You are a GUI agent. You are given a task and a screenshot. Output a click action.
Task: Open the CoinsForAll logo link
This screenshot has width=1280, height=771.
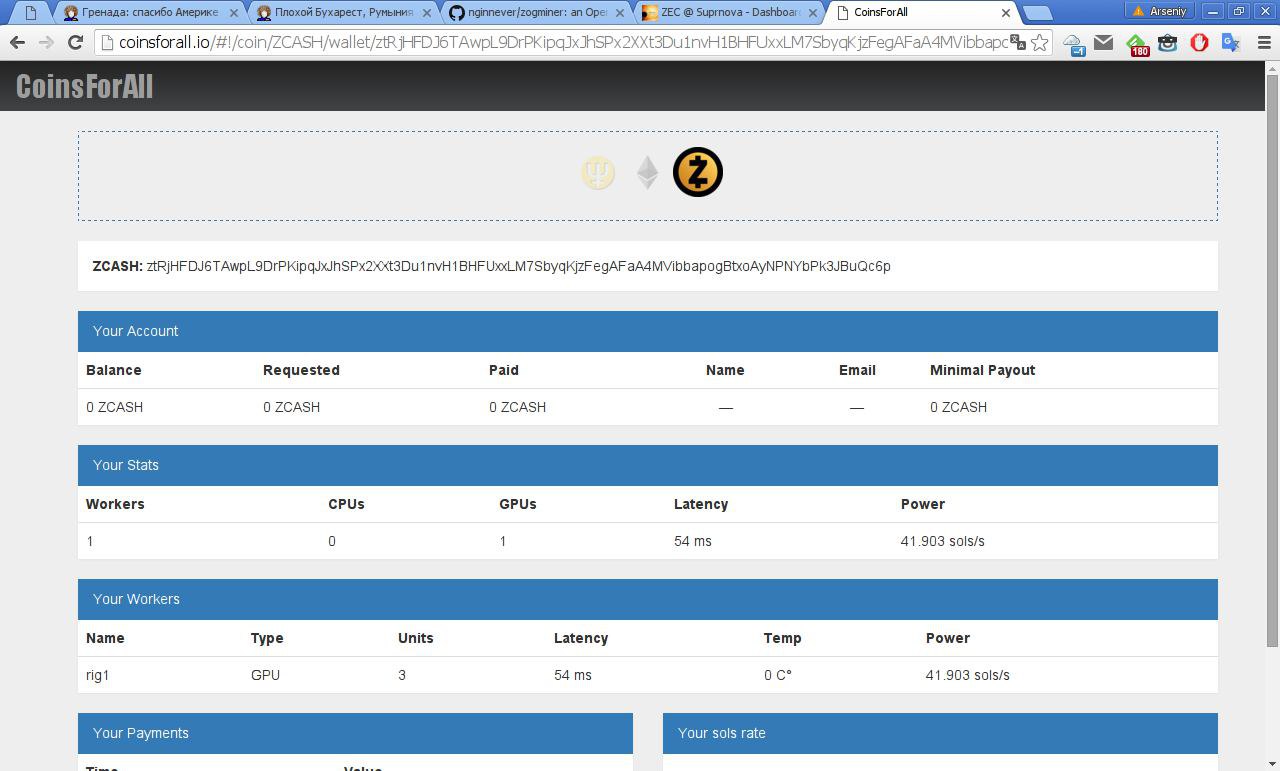(x=85, y=86)
